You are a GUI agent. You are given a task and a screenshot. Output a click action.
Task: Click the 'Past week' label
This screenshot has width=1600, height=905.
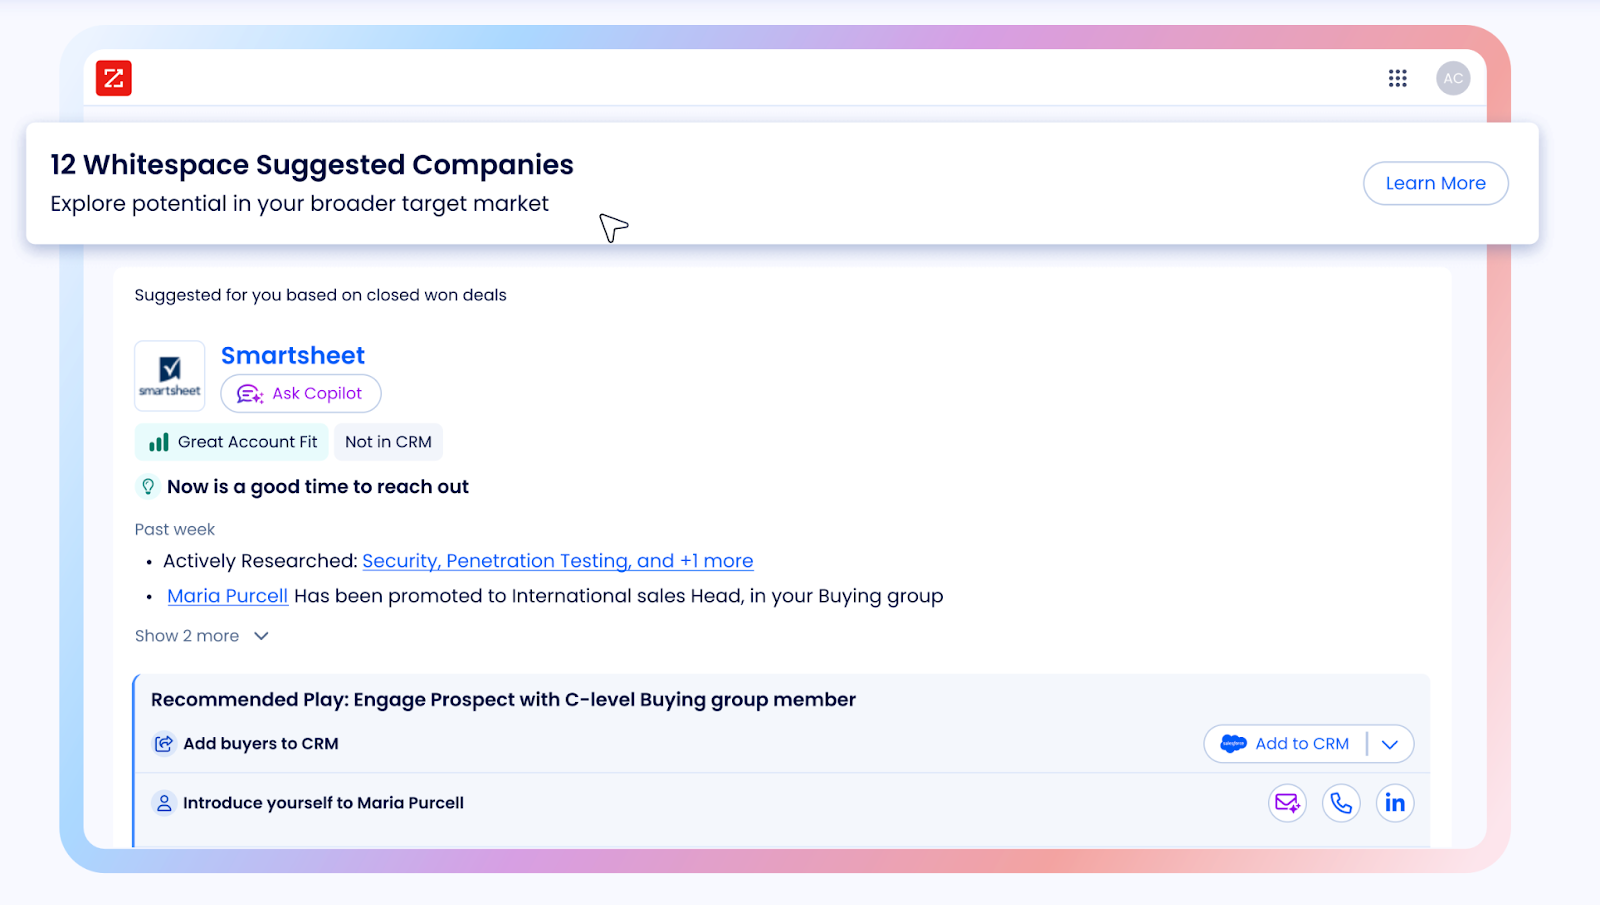click(175, 530)
